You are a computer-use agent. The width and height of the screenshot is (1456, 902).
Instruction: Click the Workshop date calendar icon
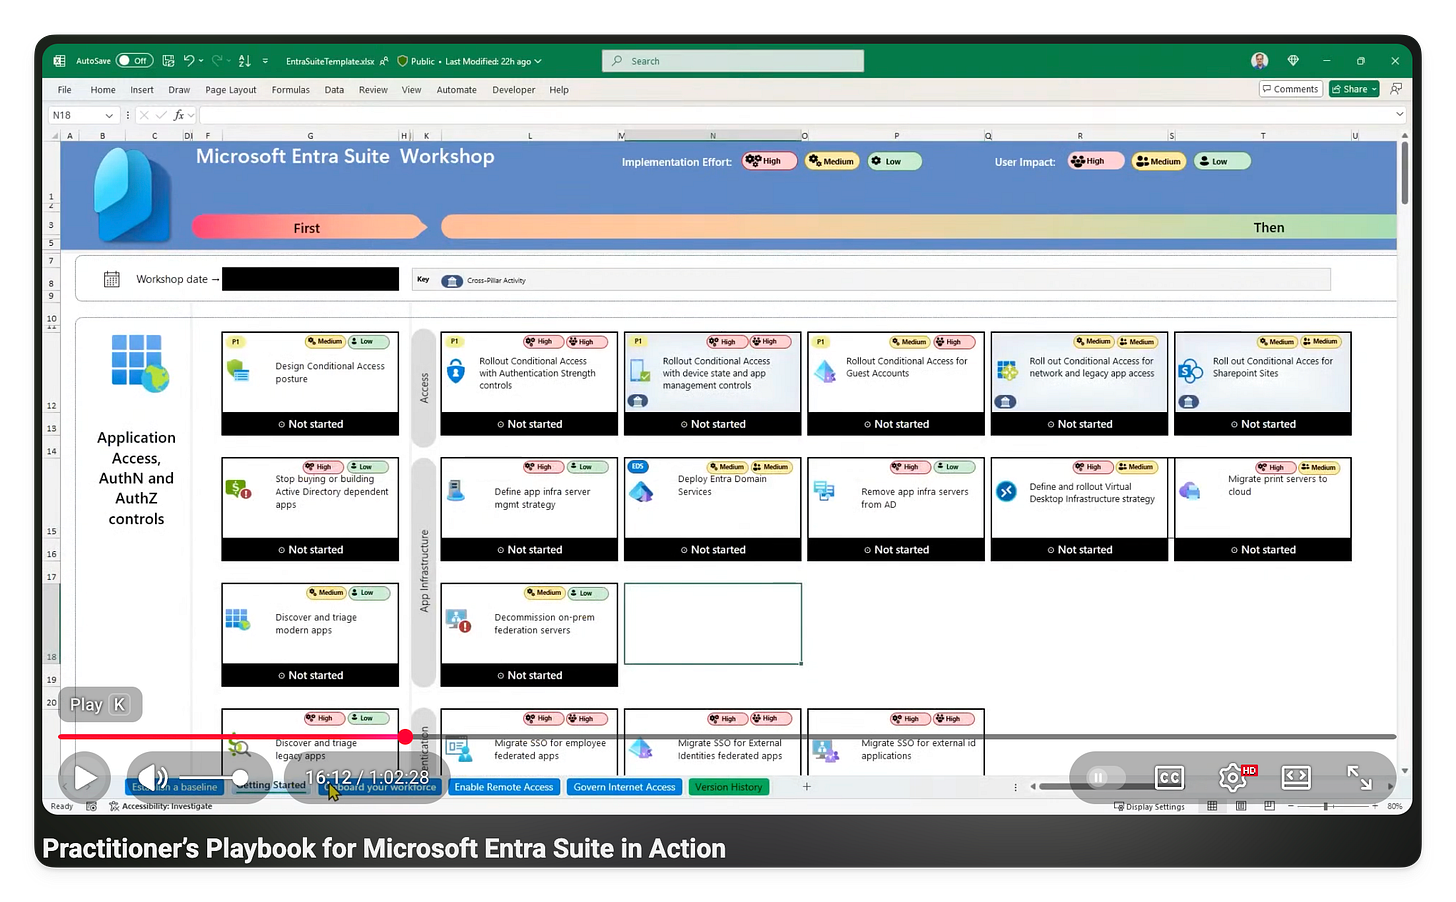point(112,279)
